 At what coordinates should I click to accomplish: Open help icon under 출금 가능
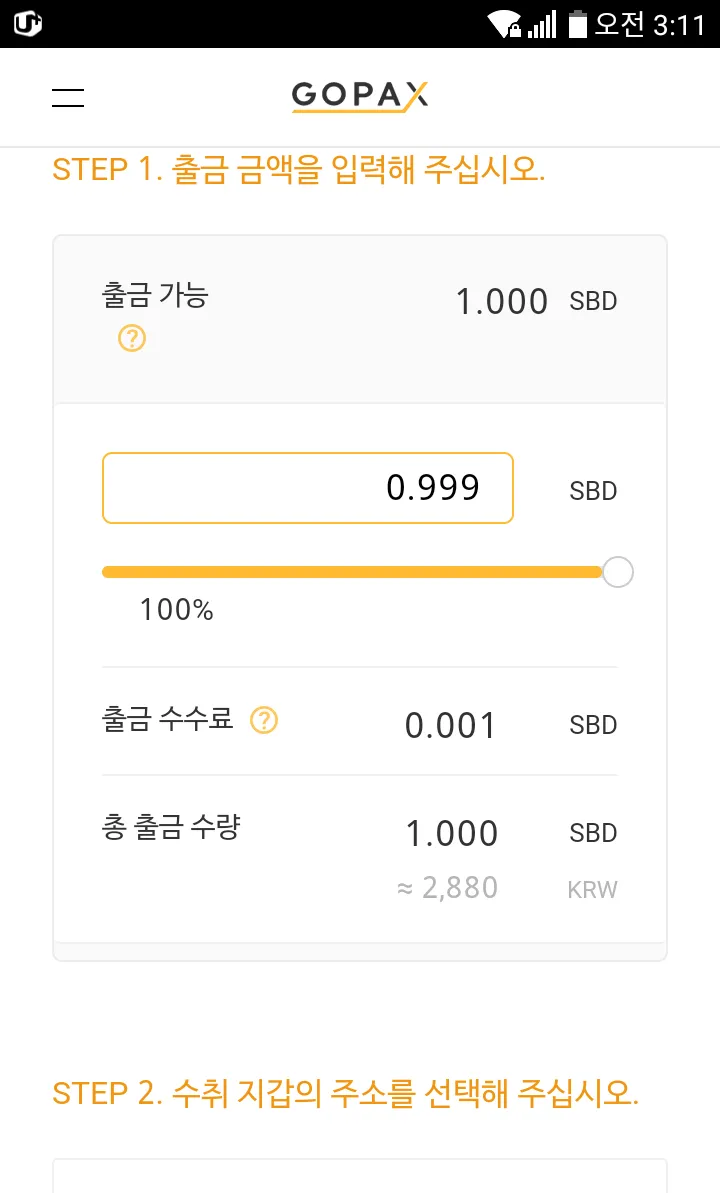click(x=132, y=338)
